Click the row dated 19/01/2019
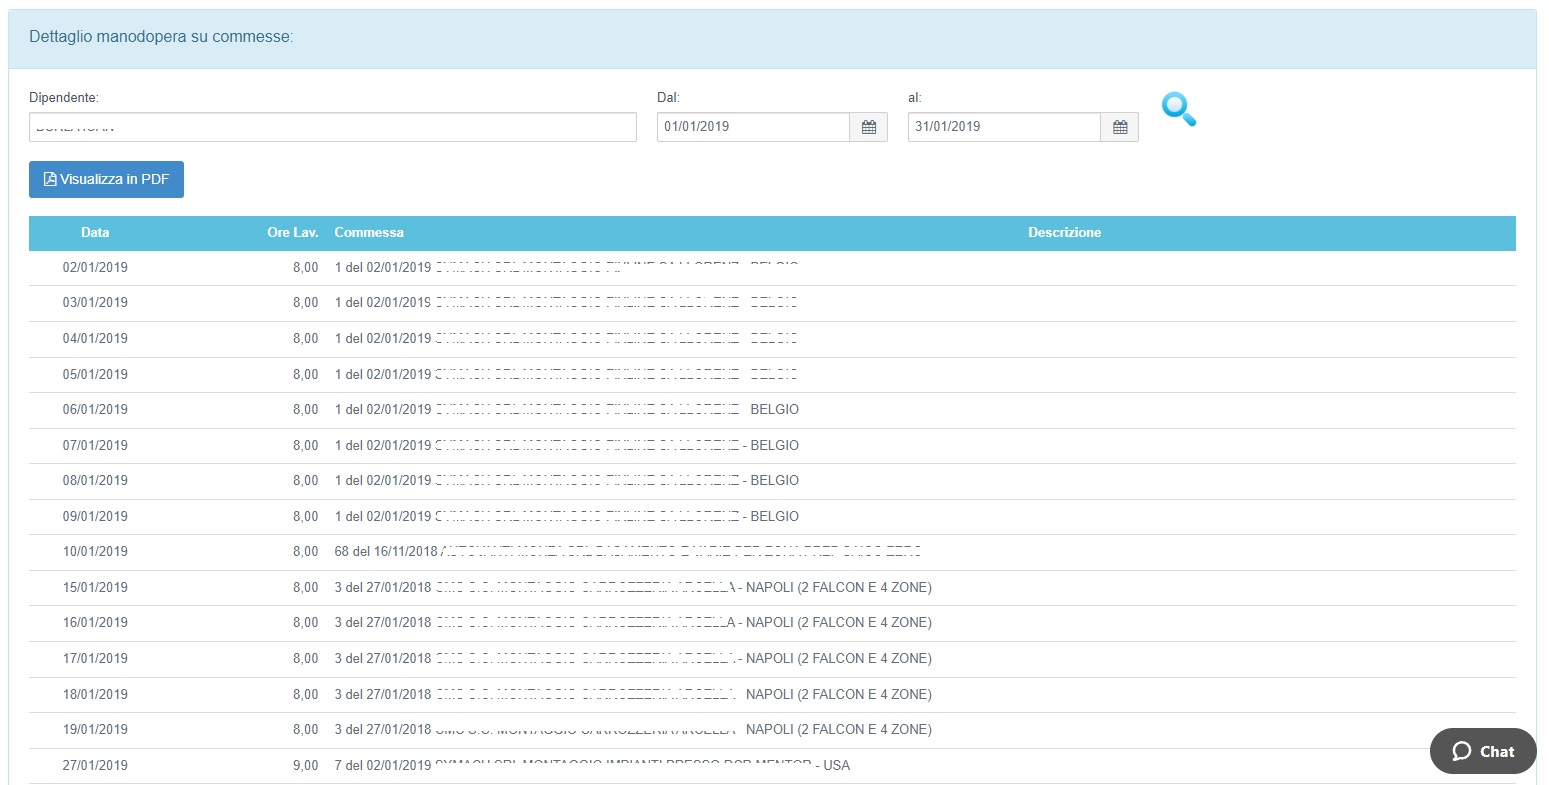The height and width of the screenshot is (785, 1549). [95, 730]
